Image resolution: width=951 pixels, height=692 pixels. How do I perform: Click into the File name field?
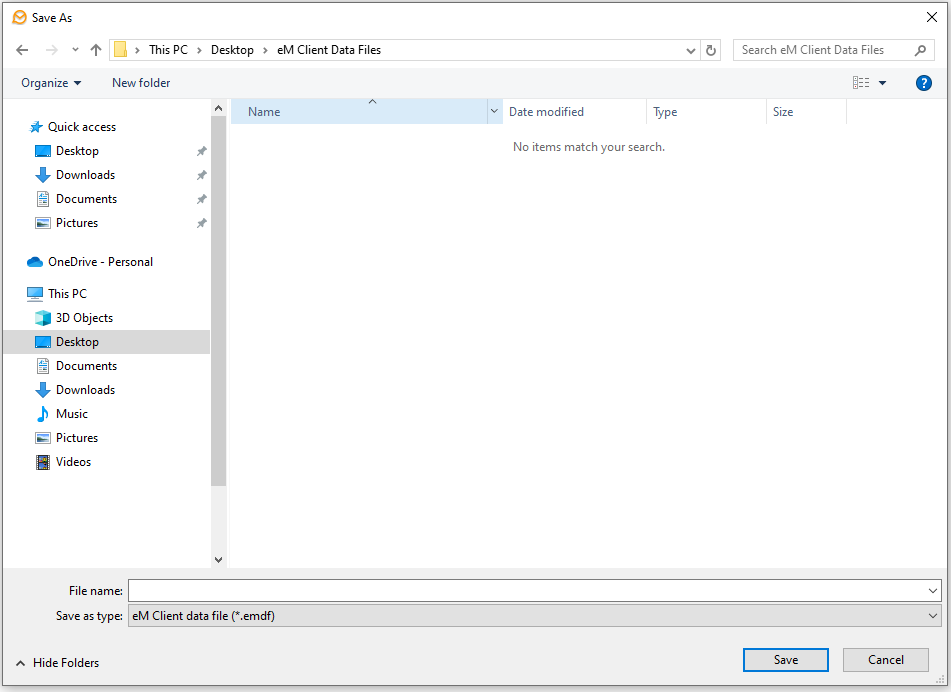pos(528,591)
